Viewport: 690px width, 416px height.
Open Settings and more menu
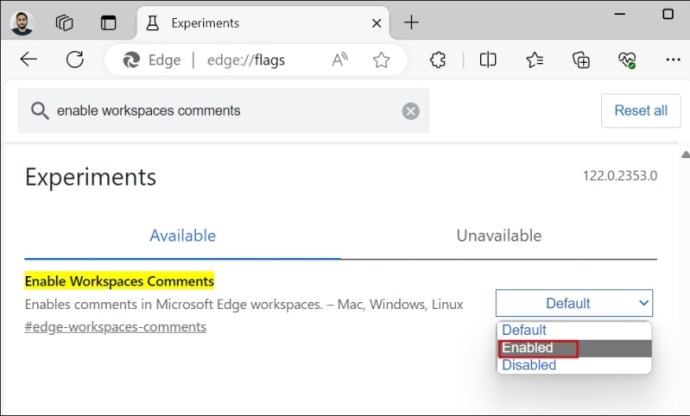point(673,59)
